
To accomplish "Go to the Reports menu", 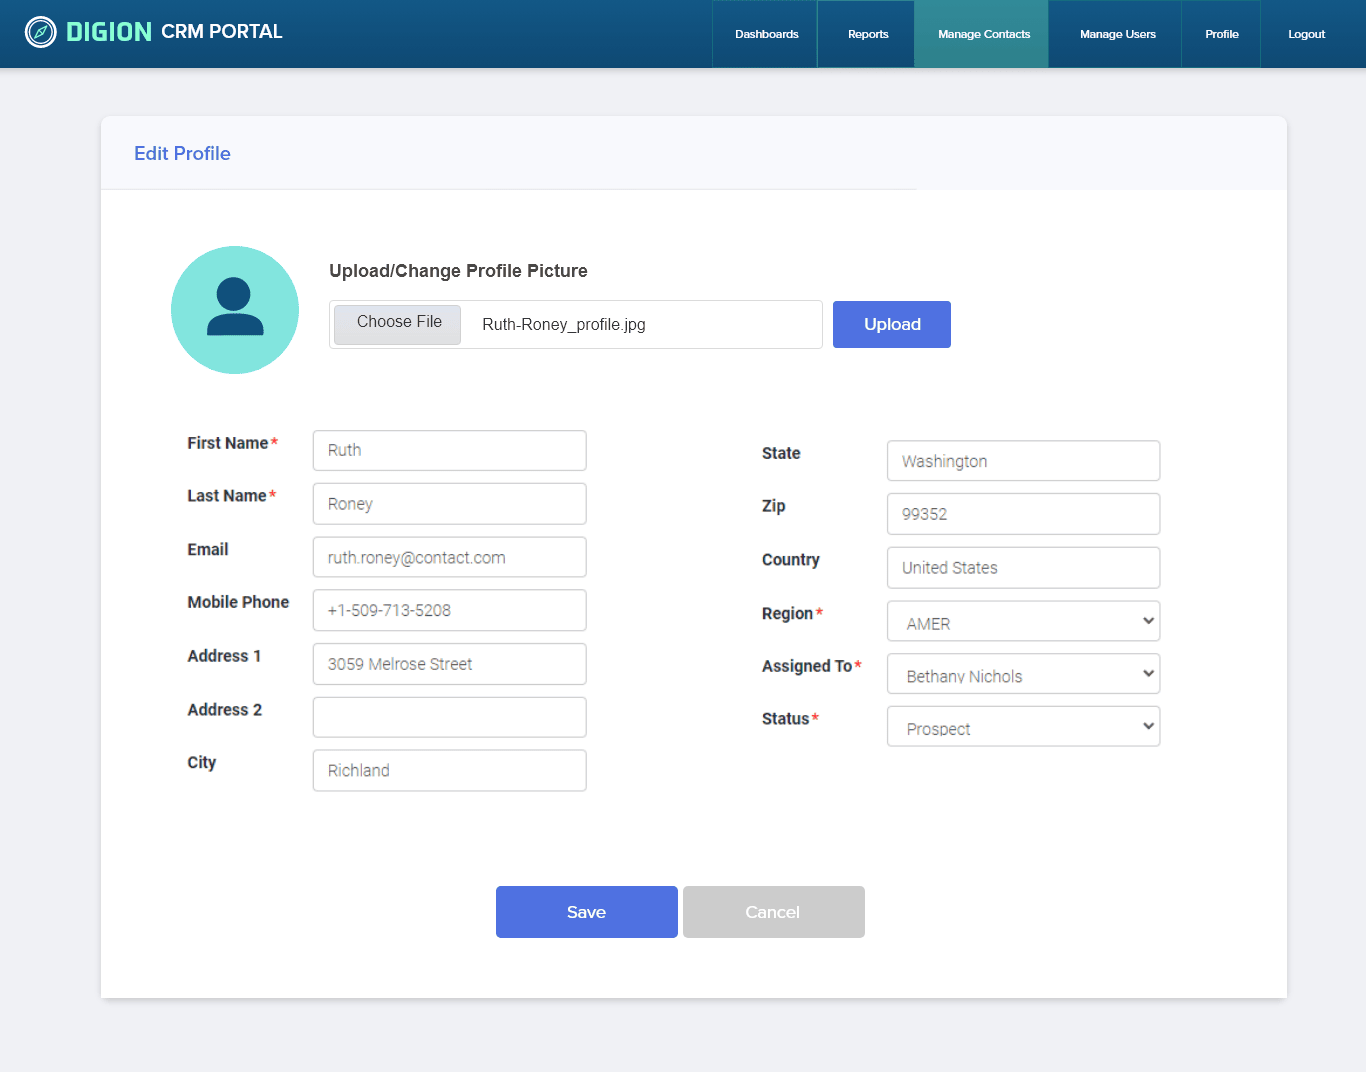I will (x=867, y=34).
